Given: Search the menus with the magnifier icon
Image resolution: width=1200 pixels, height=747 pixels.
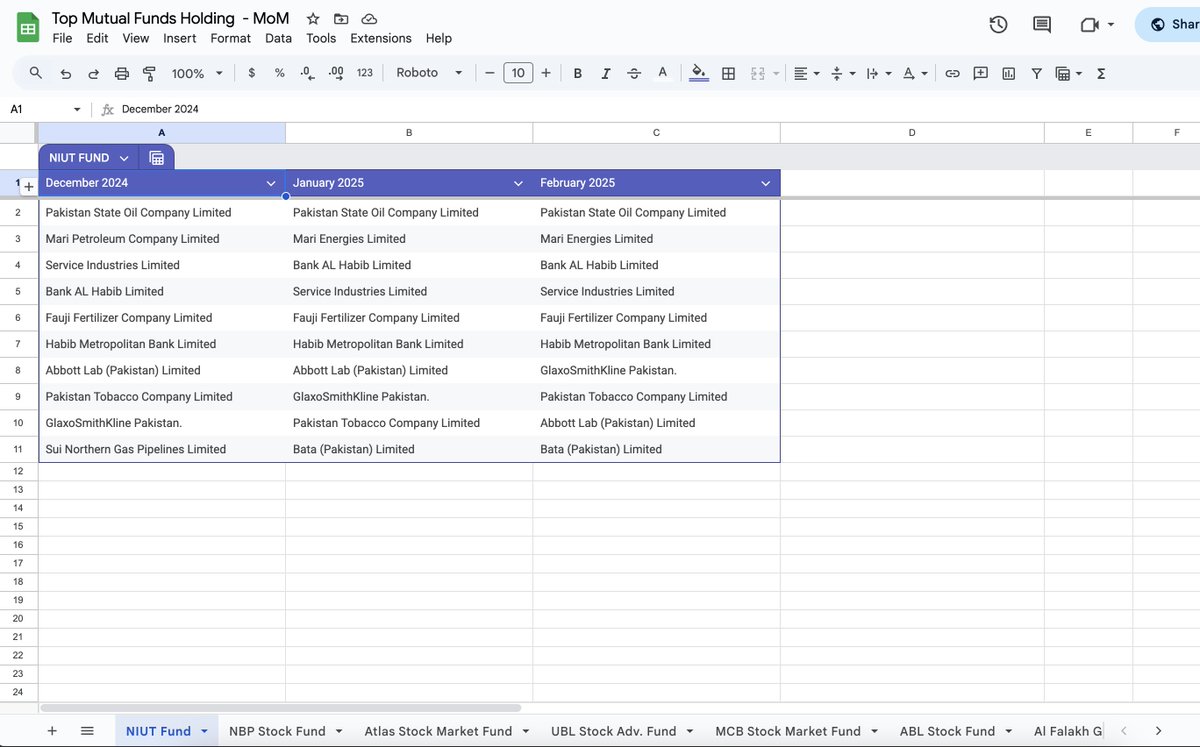Looking at the screenshot, I should coord(36,73).
